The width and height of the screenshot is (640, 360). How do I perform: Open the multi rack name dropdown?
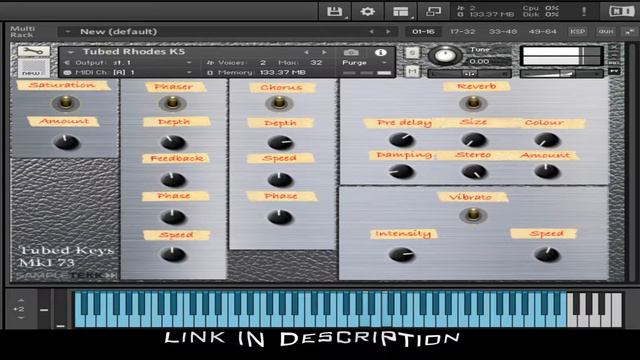(68, 32)
